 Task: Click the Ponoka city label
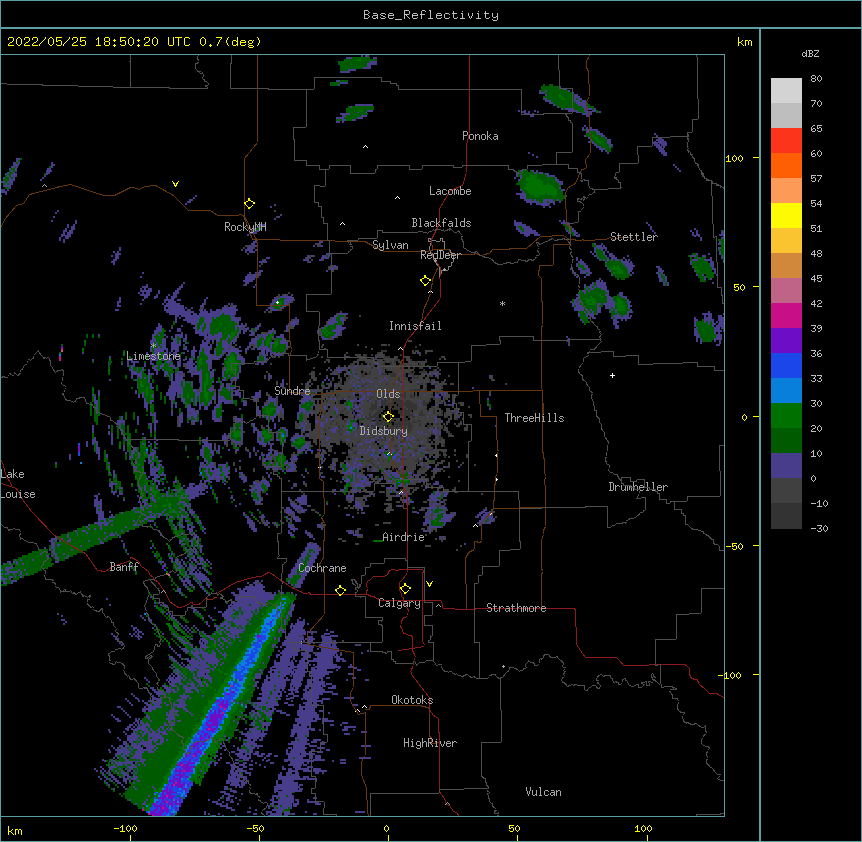(480, 136)
